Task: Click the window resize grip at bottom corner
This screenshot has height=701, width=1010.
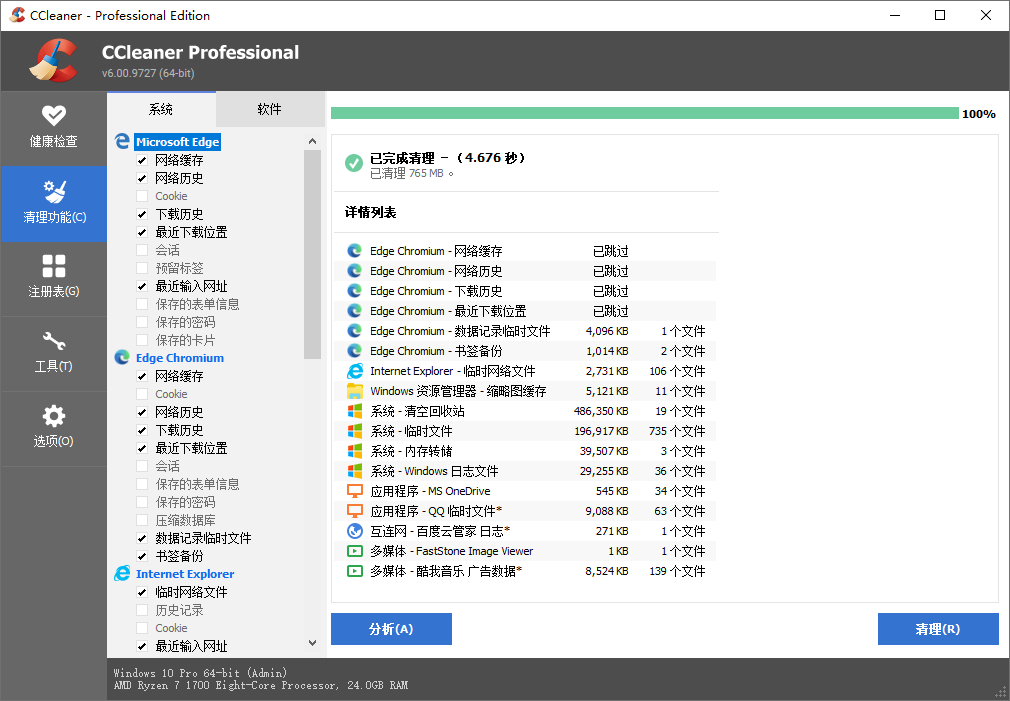Action: coord(1000,693)
